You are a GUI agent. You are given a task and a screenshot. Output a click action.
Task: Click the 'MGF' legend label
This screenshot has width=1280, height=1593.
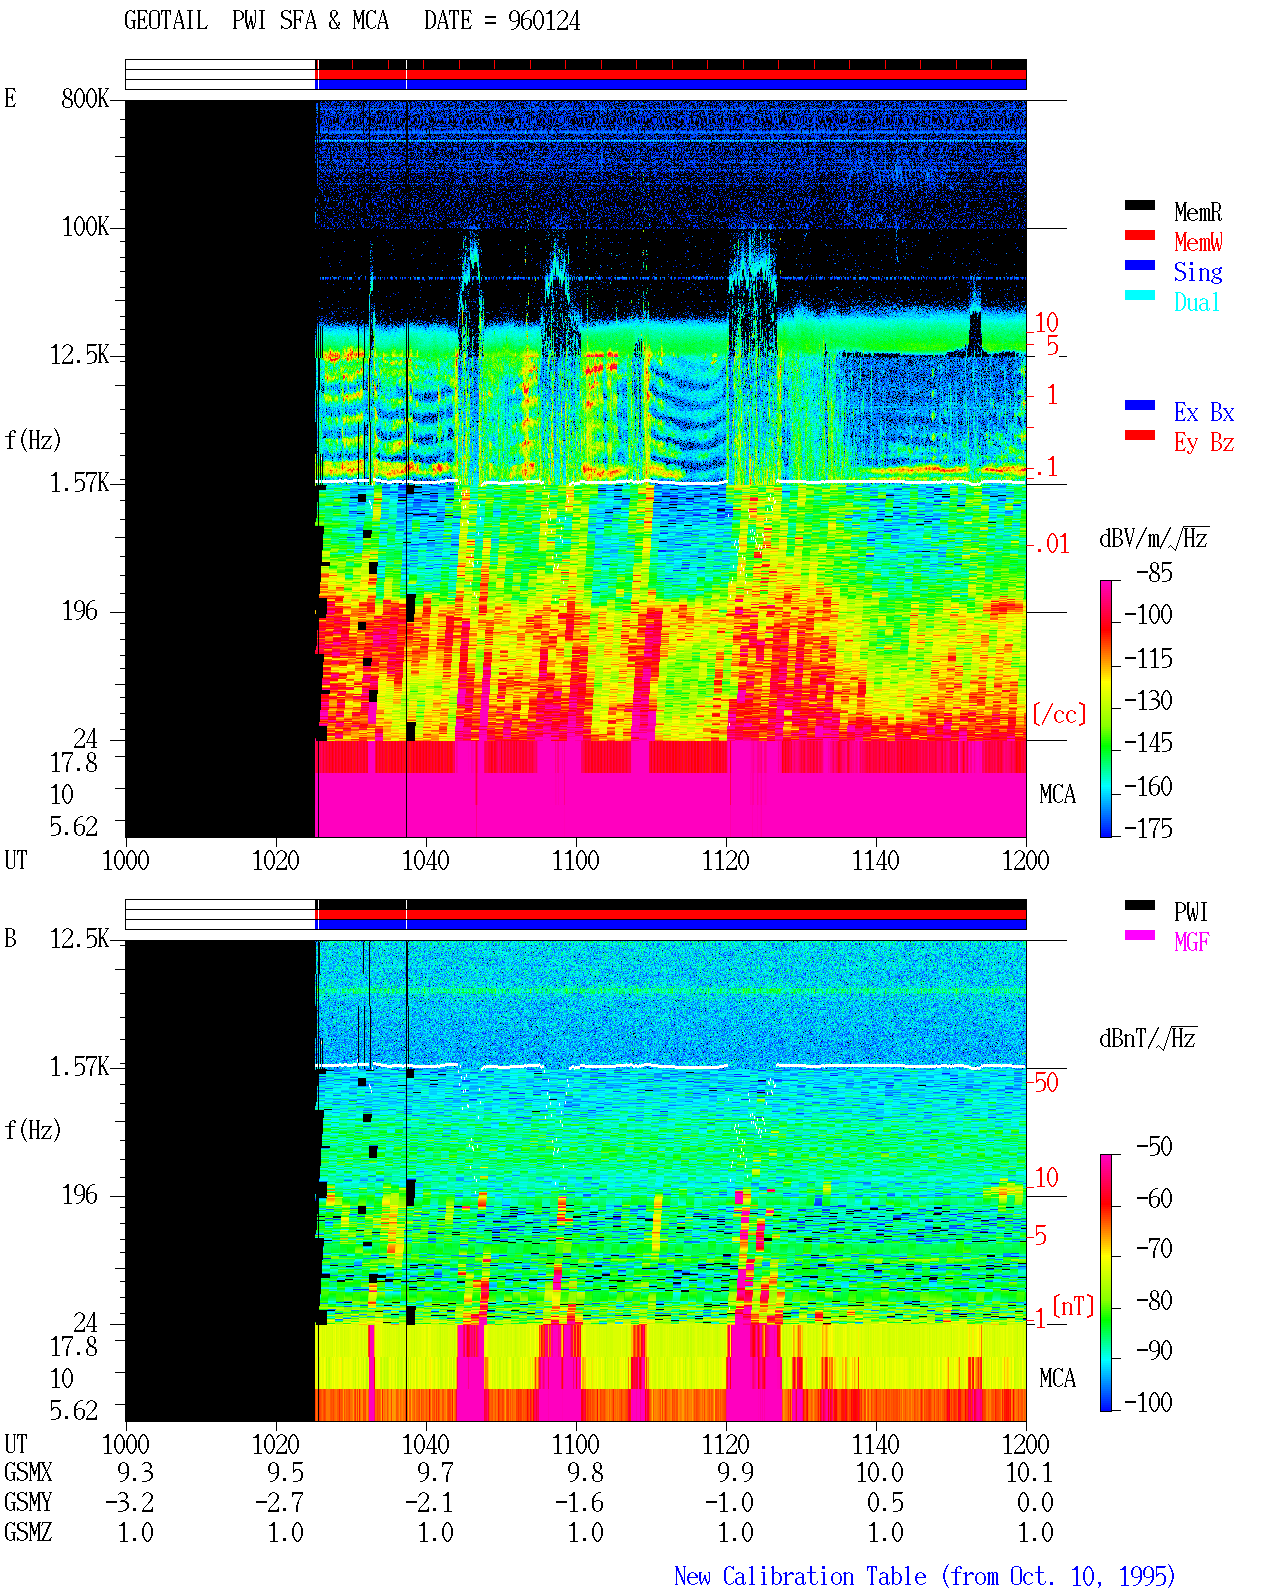[x=1191, y=942]
